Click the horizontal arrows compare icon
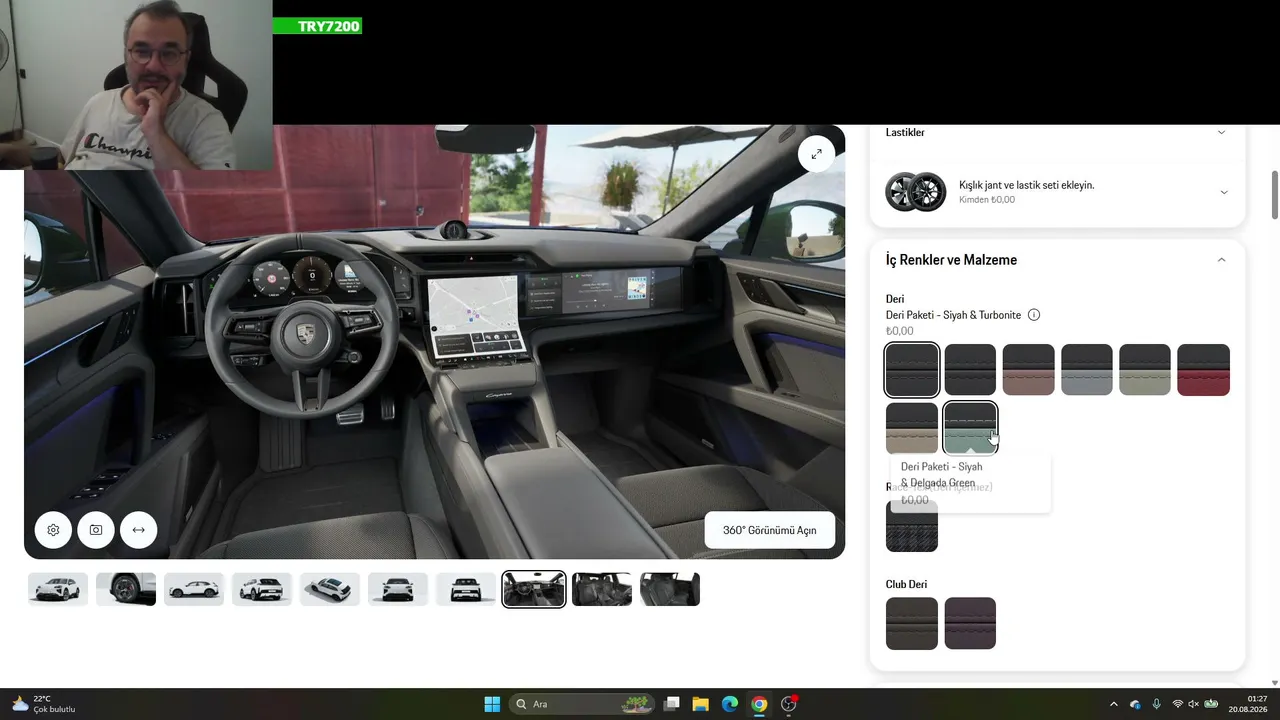The width and height of the screenshot is (1280, 720). click(x=138, y=530)
